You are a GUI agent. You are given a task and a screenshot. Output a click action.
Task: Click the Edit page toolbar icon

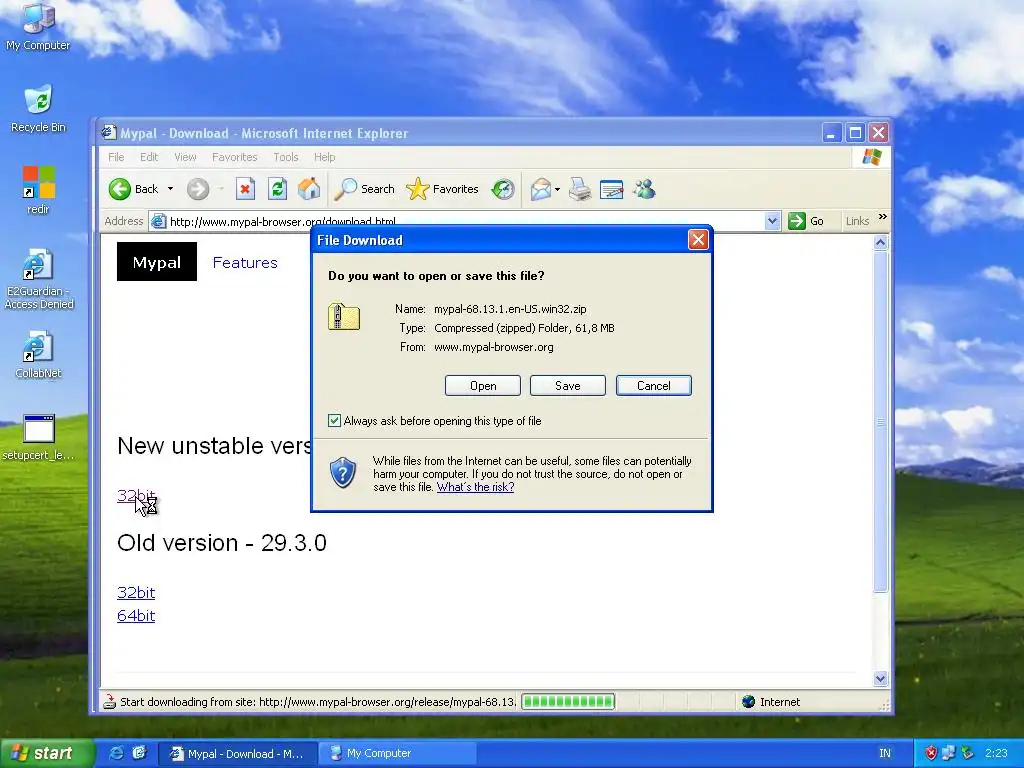coord(611,189)
